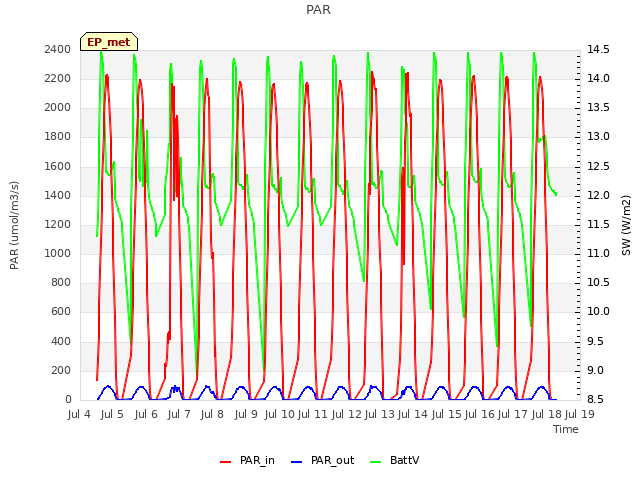Click the 9.5 right axis tick label
The height and width of the screenshot is (480, 640).
click(x=595, y=341)
